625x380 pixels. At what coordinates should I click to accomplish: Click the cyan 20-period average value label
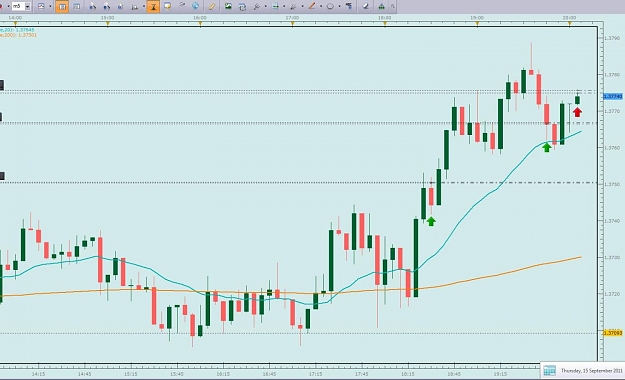(18, 30)
